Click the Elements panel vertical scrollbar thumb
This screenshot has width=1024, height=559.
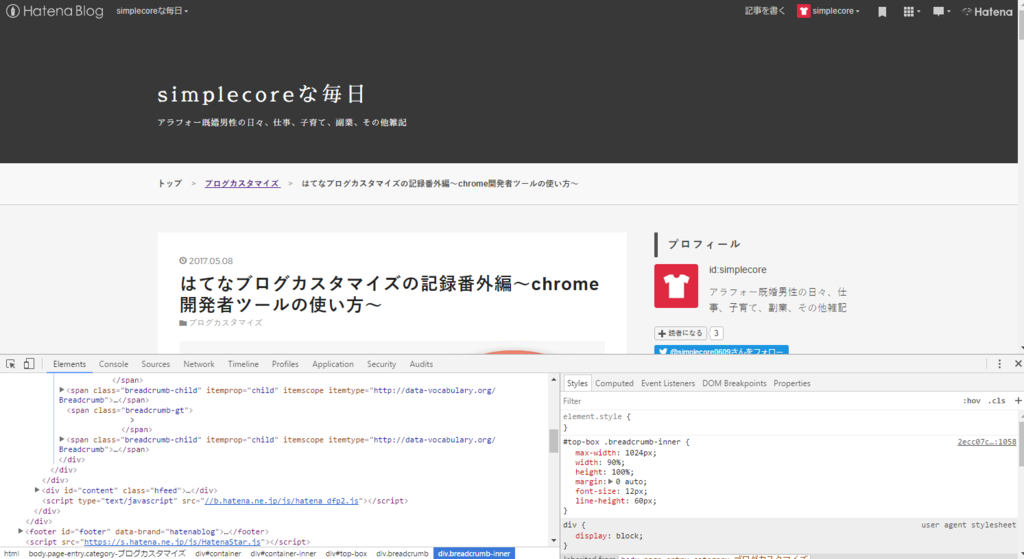coord(554,441)
